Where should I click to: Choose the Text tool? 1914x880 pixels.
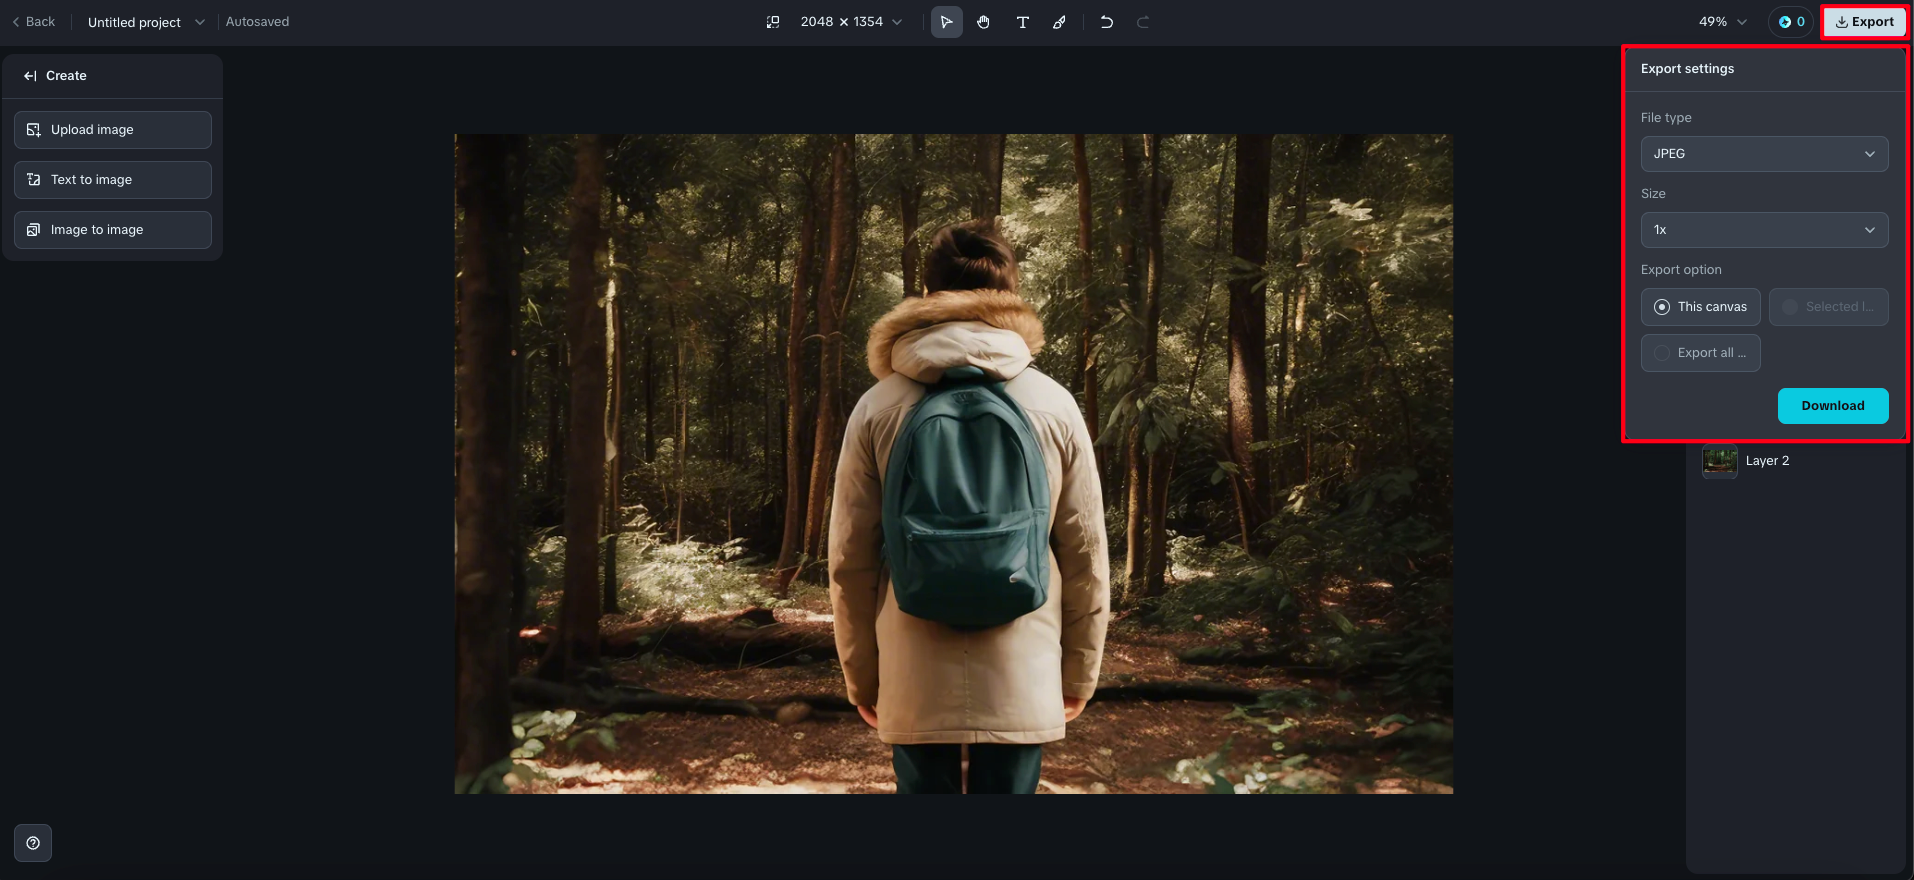(1022, 22)
